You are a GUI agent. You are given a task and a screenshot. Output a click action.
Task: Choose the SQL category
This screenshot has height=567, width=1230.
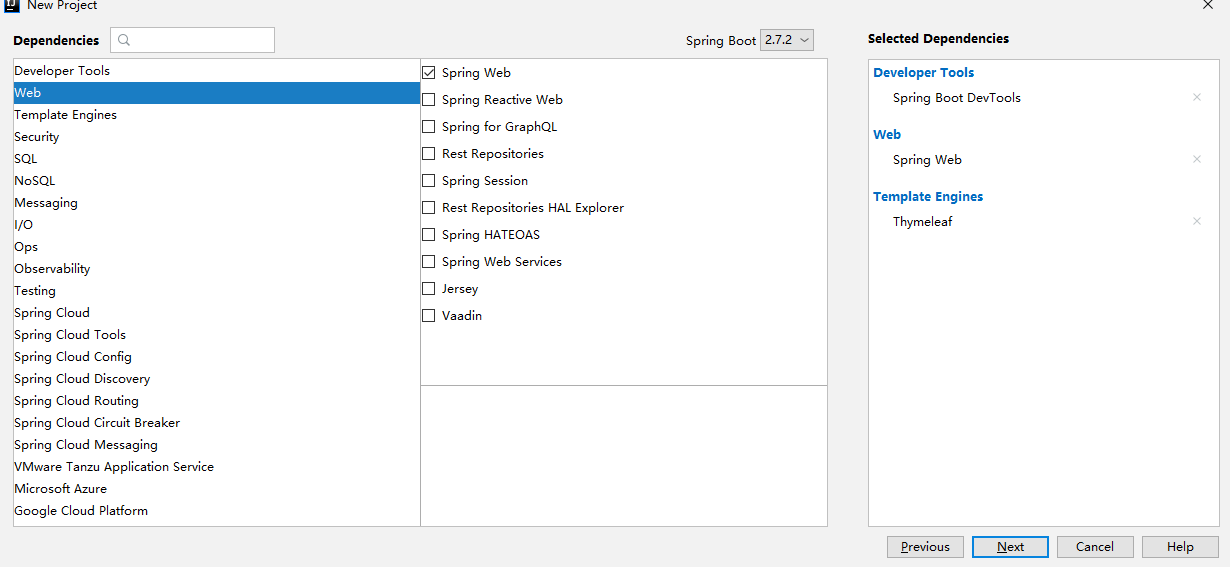[x=216, y=159]
